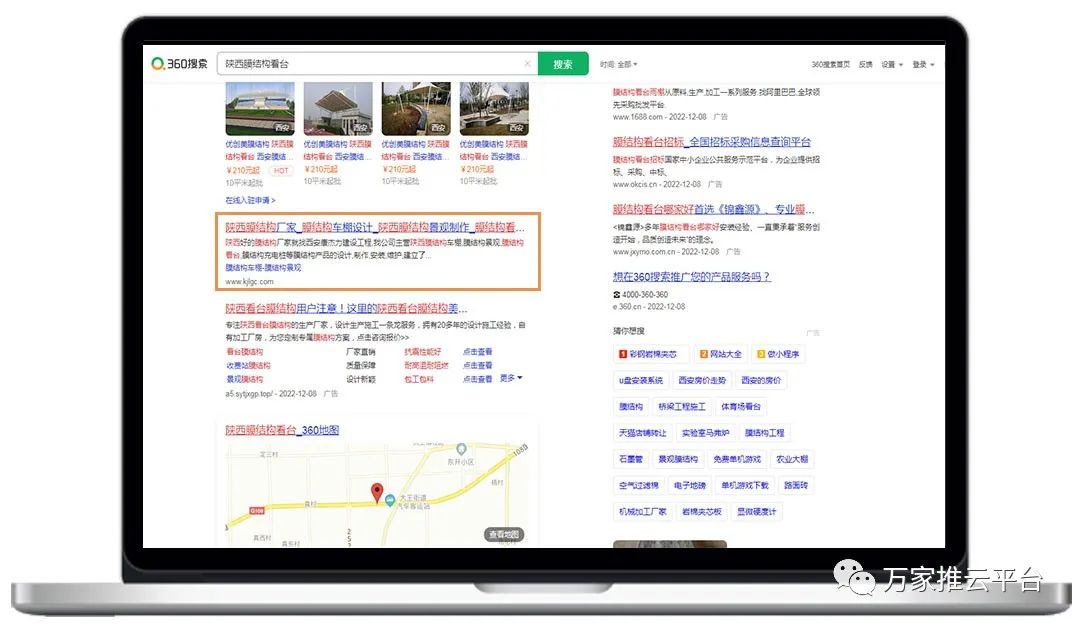Expand 更多 links in the ad result
Screen dimensions: 1080x628
pyautogui.click(x=510, y=378)
